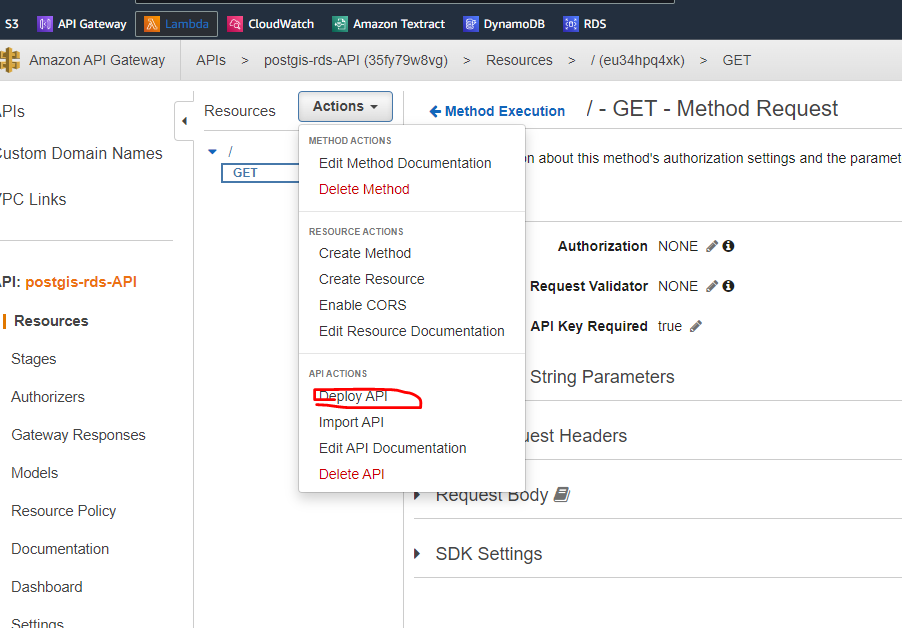Image resolution: width=902 pixels, height=628 pixels.
Task: Edit Authorization setting with pencil icon
Action: 712,246
